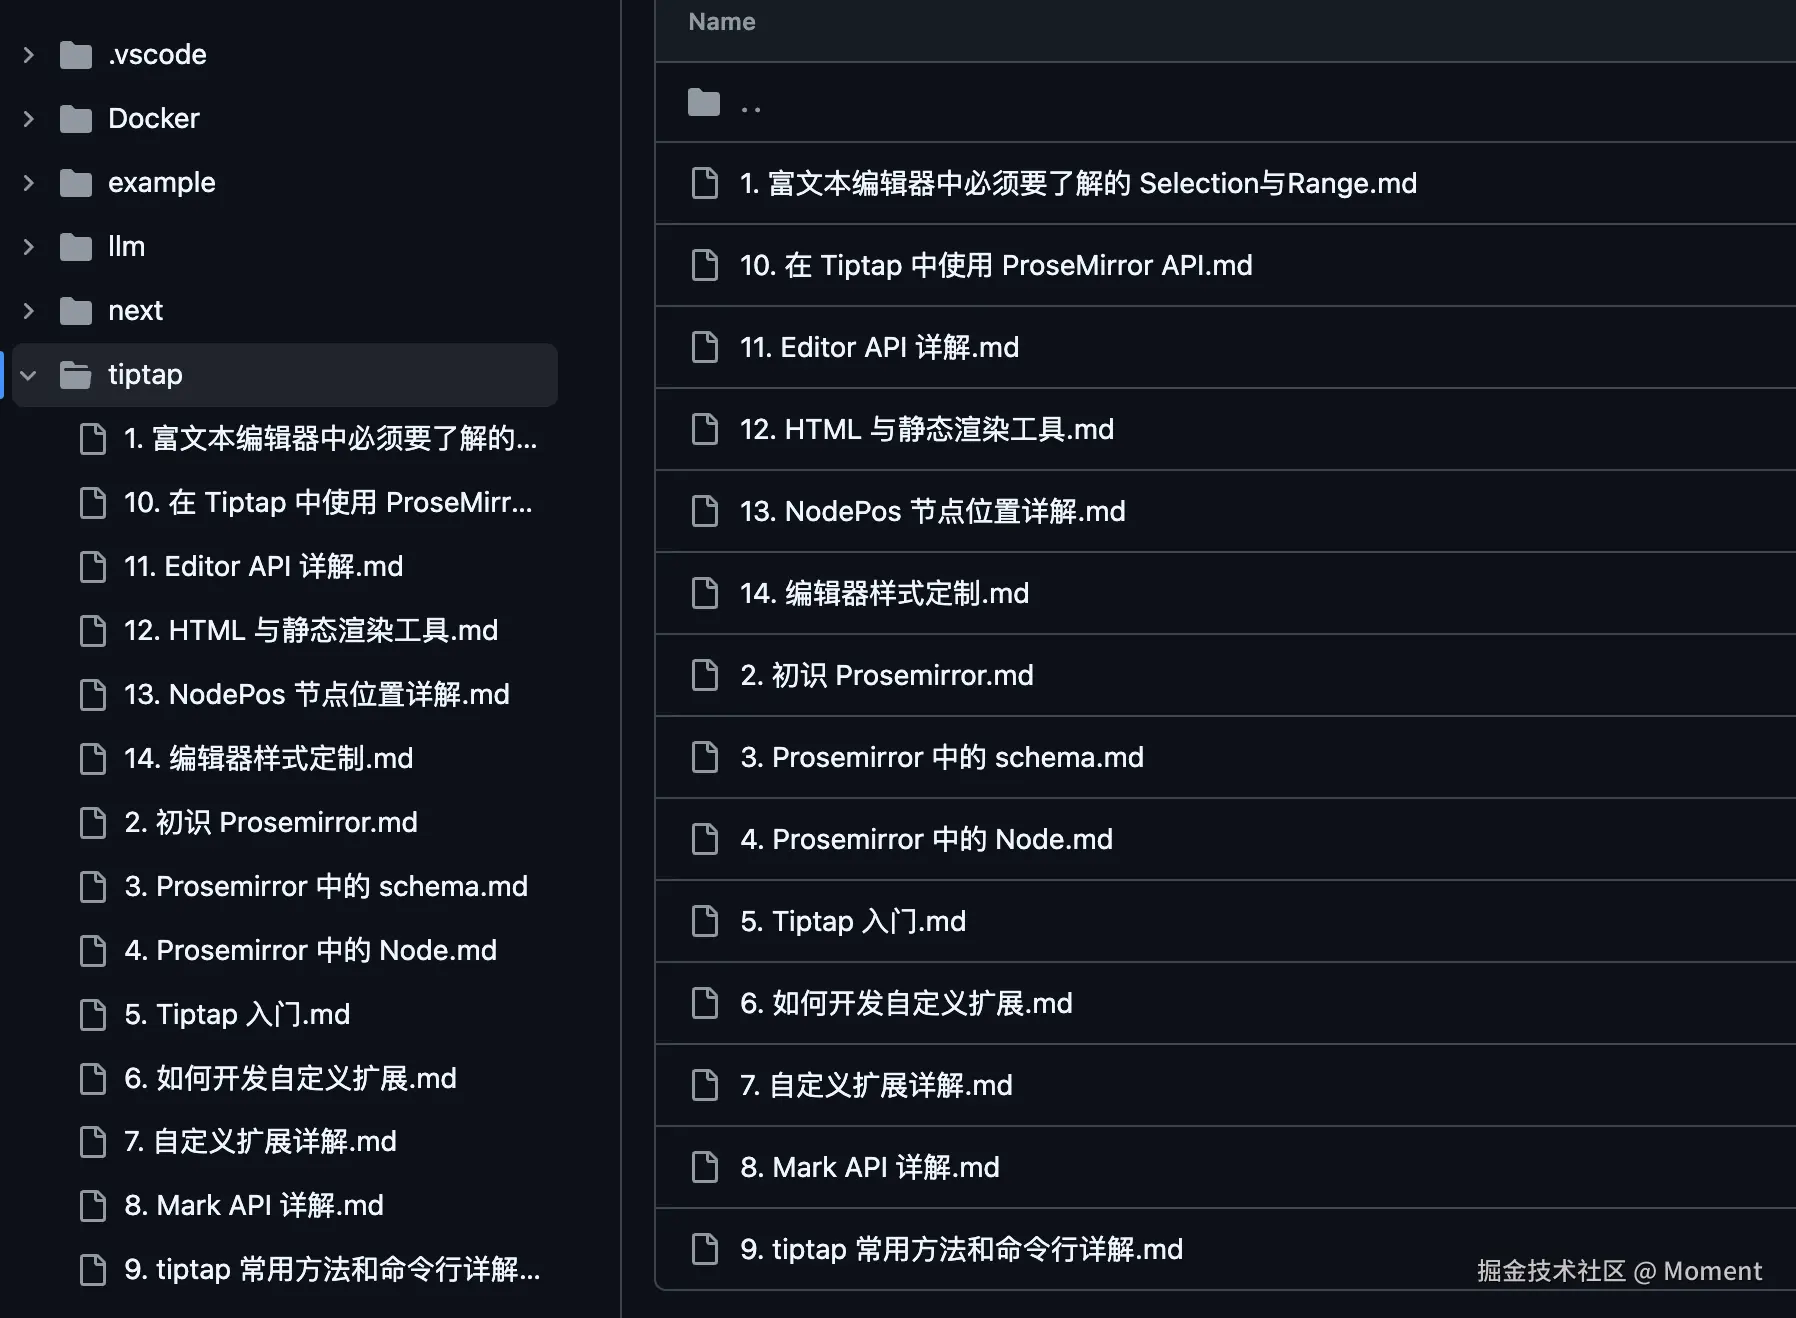This screenshot has height=1318, width=1796.
Task: Open 7. 自定义扩展详解.md in file list
Action: 876,1085
